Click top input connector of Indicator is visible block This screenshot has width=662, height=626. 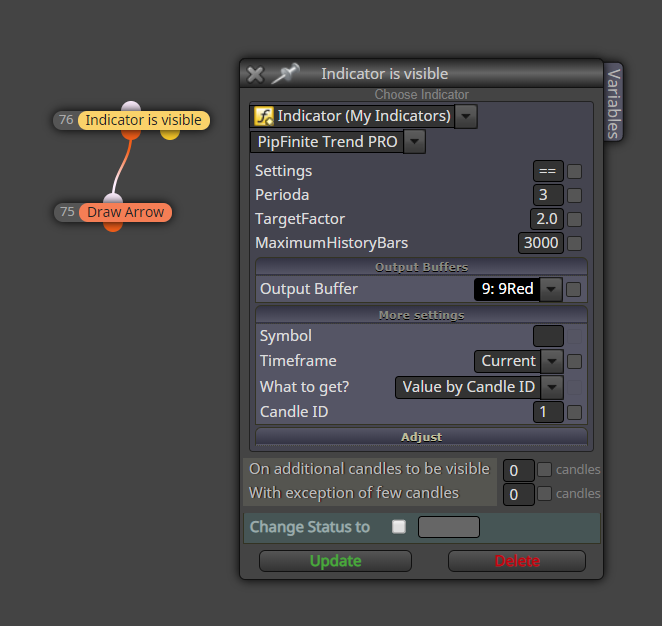131,106
